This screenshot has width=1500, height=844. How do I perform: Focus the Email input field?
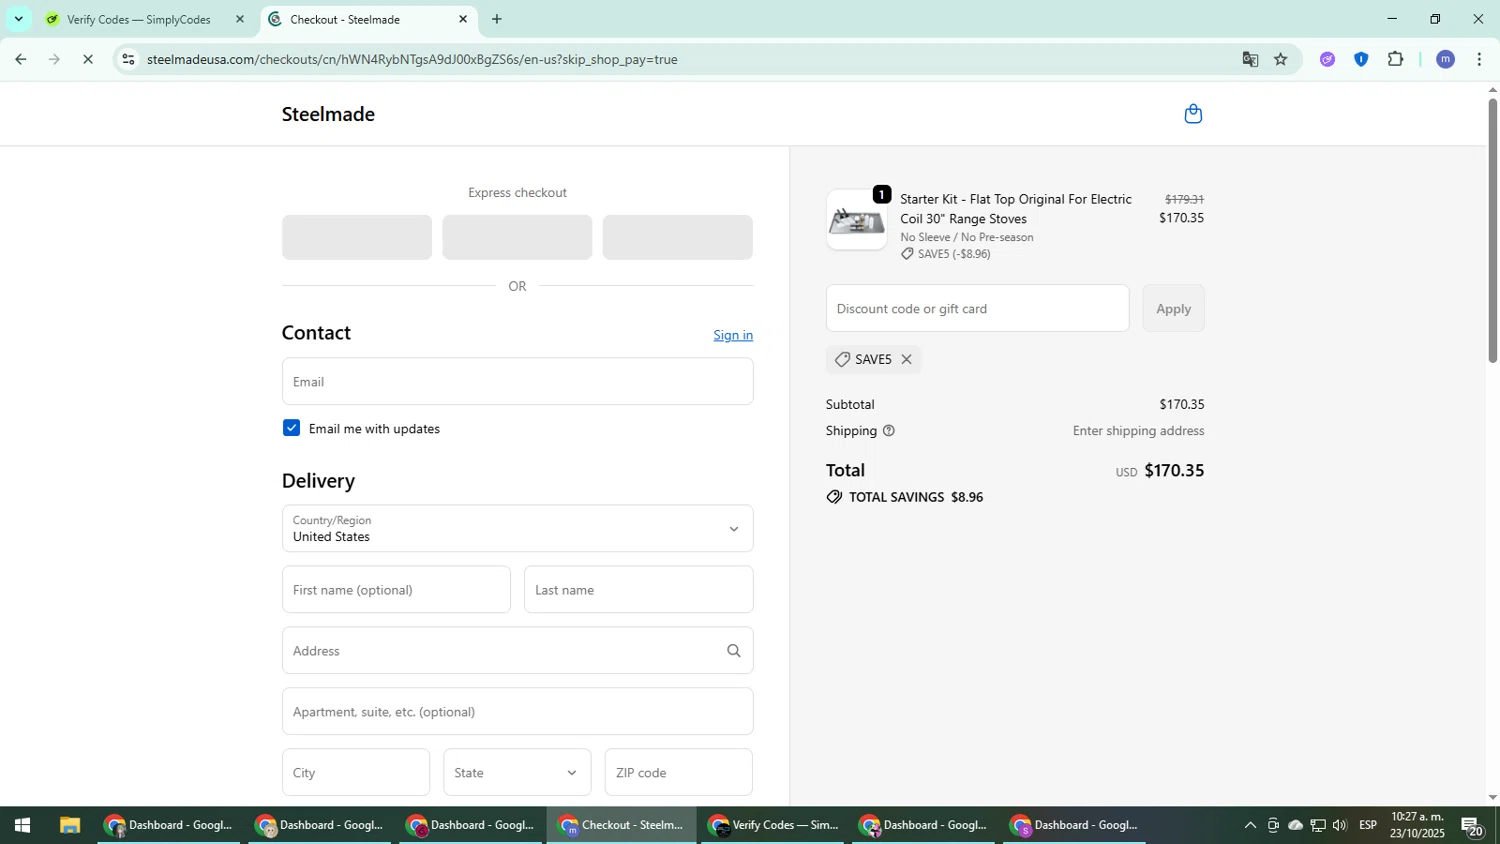point(517,381)
